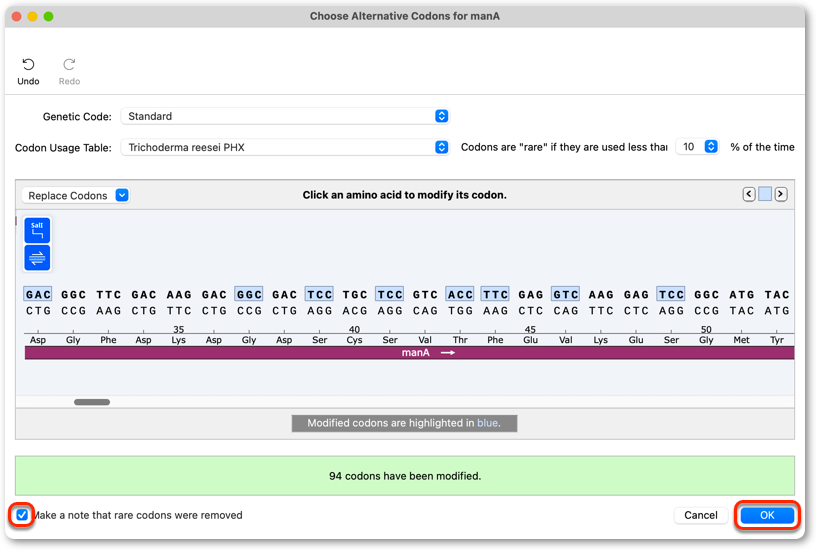Go to next modified codon arrow
Viewport: 816px width, 550px height.
(781, 195)
